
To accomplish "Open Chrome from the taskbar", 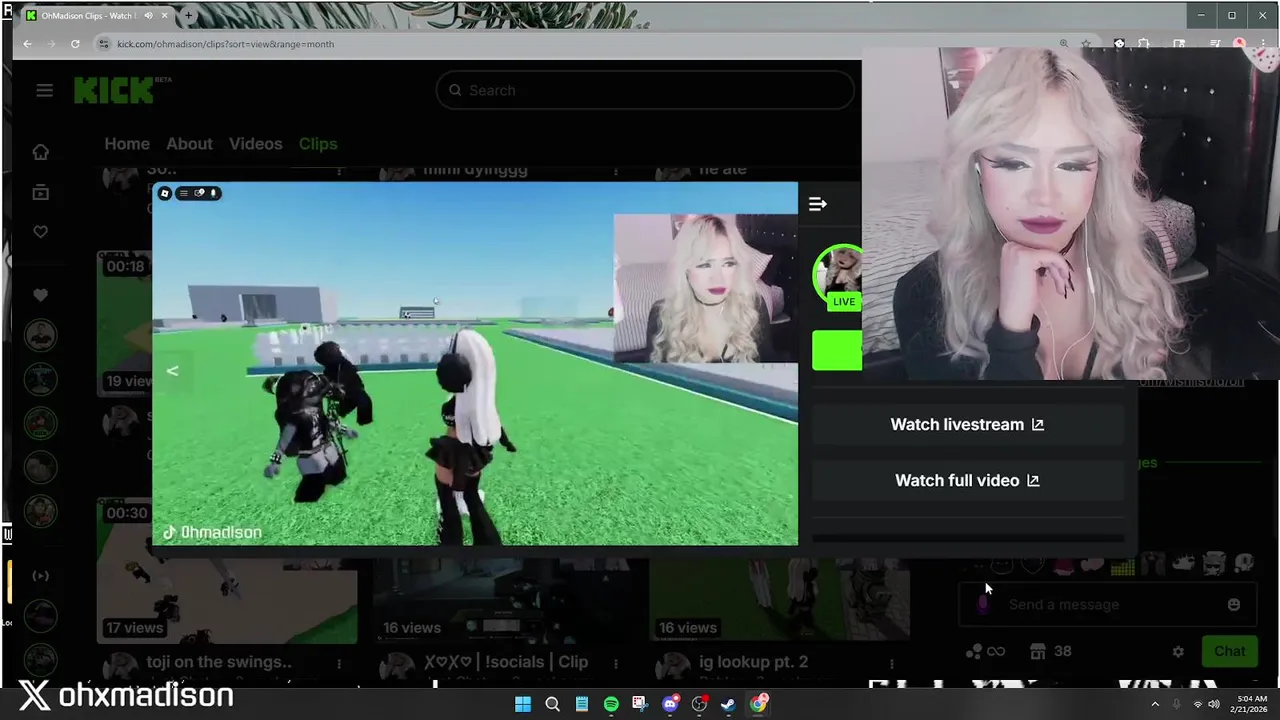I will tap(758, 704).
